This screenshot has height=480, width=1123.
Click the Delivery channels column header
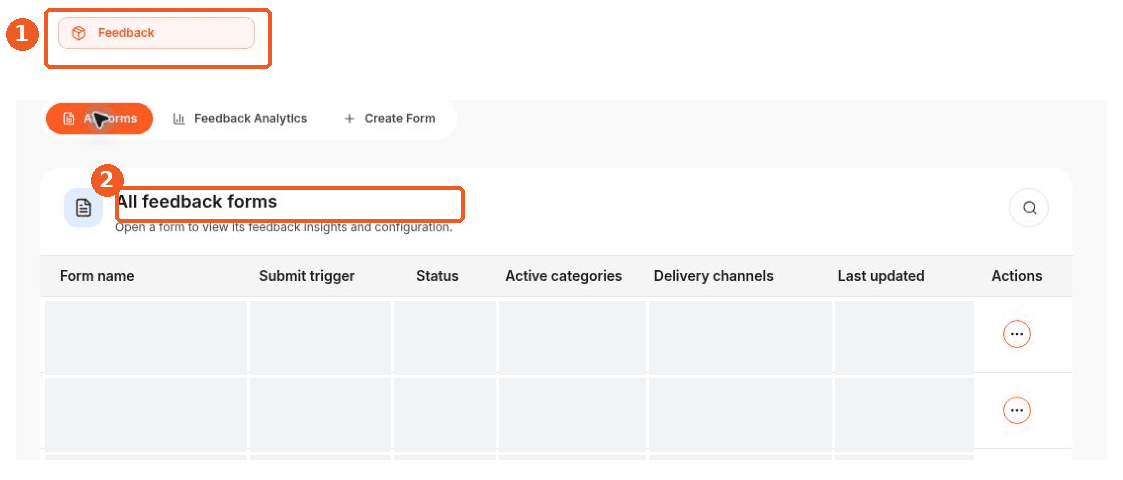[713, 276]
